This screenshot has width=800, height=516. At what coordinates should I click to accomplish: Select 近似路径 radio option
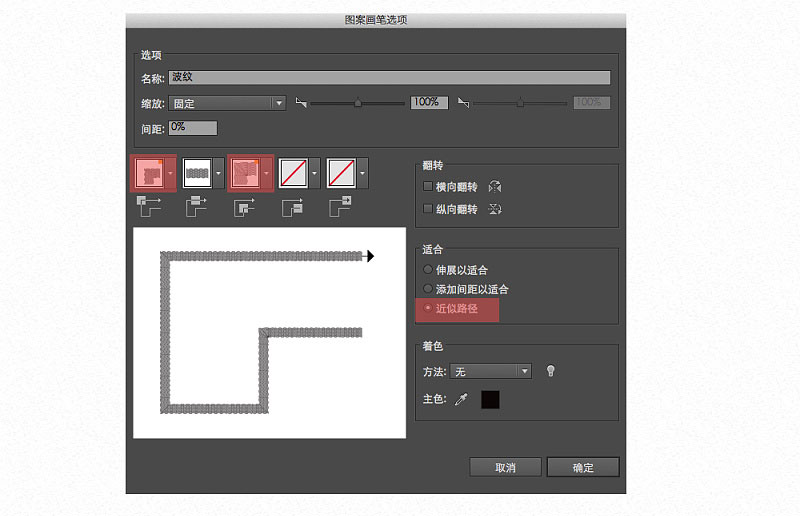tap(428, 308)
